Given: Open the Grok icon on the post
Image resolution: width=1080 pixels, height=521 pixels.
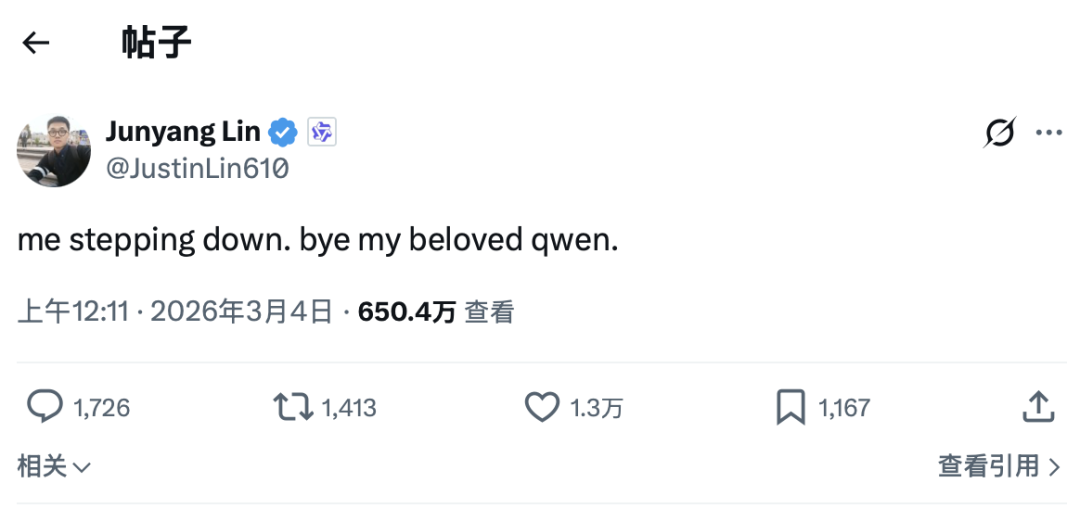Looking at the screenshot, I should [1000, 132].
